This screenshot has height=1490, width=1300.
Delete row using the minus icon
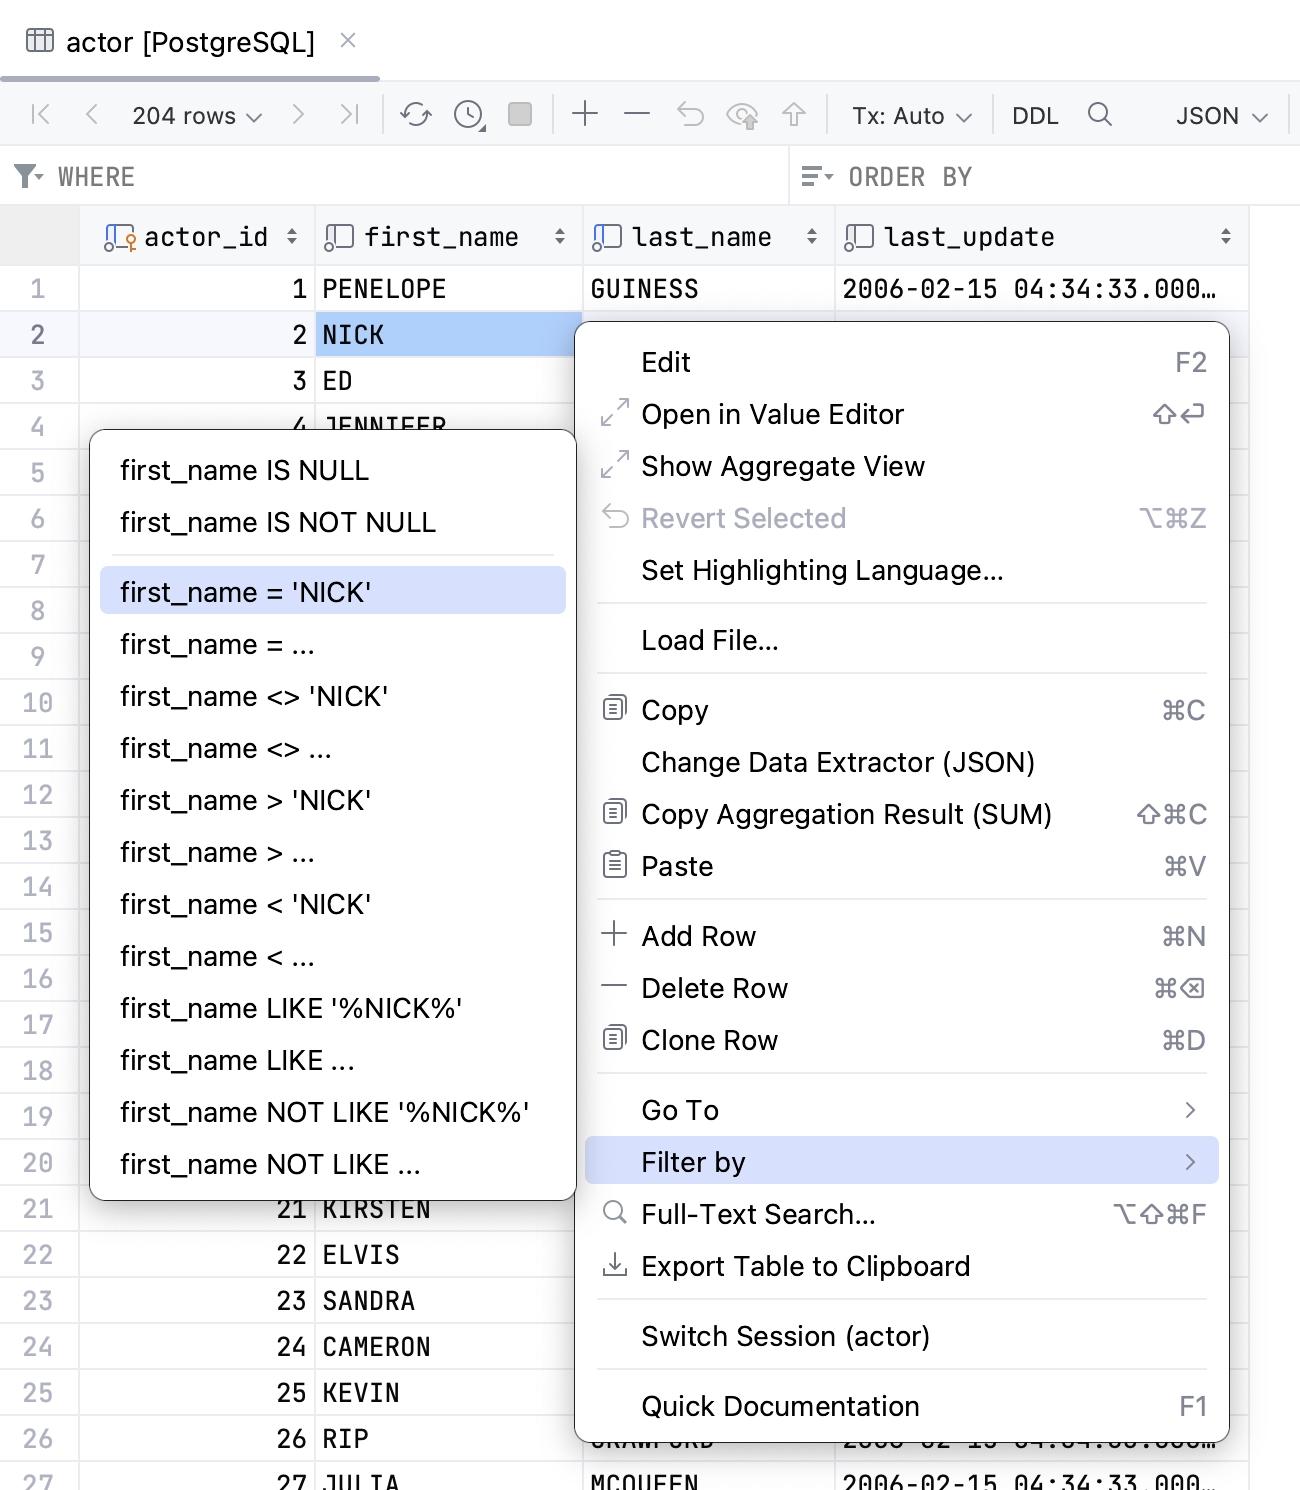pos(635,115)
